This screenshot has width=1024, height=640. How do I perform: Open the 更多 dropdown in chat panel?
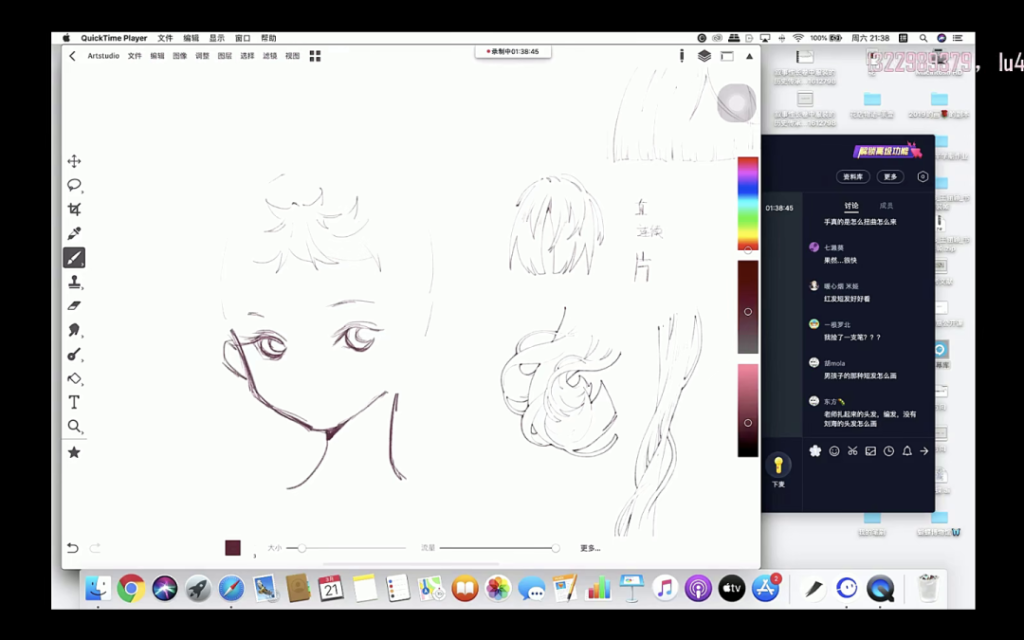[890, 177]
